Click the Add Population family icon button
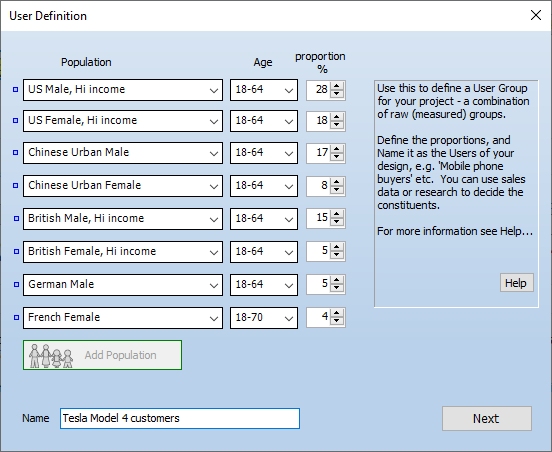 tap(102, 355)
